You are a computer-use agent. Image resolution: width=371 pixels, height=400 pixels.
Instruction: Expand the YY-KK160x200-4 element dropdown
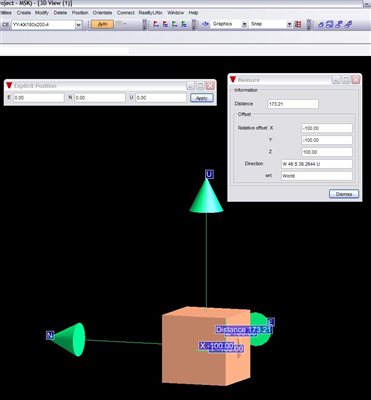click(x=79, y=25)
